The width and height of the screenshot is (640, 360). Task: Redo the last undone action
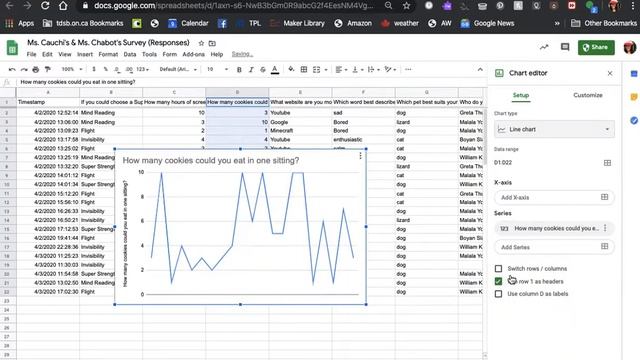[x=24, y=69]
